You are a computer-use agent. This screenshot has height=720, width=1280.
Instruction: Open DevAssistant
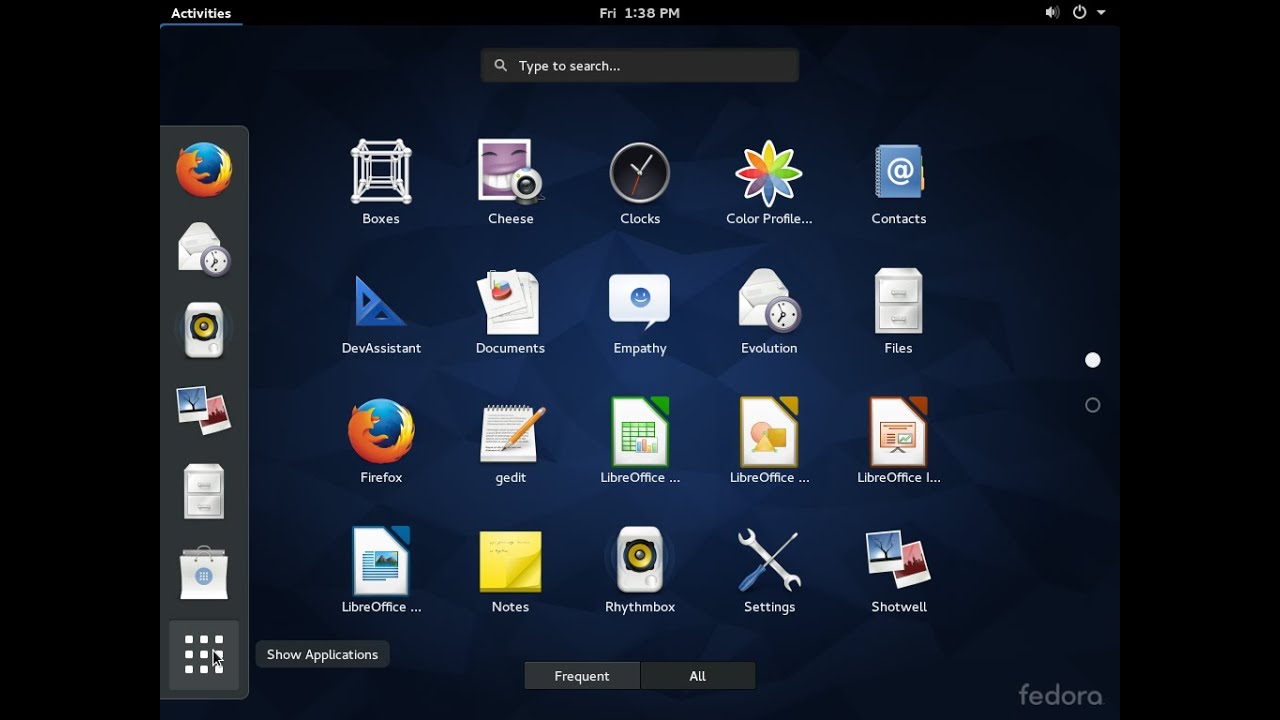click(x=381, y=311)
